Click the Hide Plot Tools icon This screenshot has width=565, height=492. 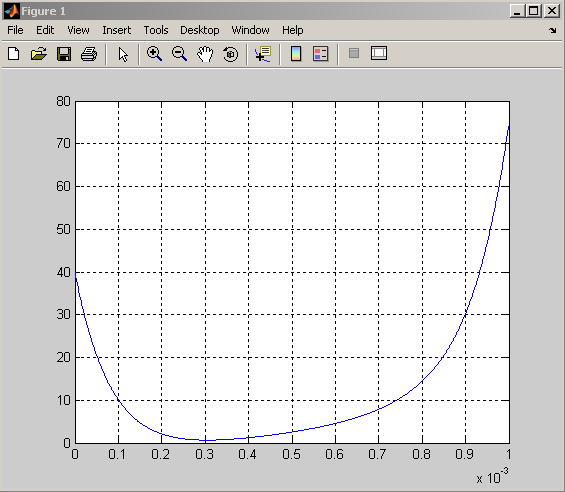click(x=354, y=53)
